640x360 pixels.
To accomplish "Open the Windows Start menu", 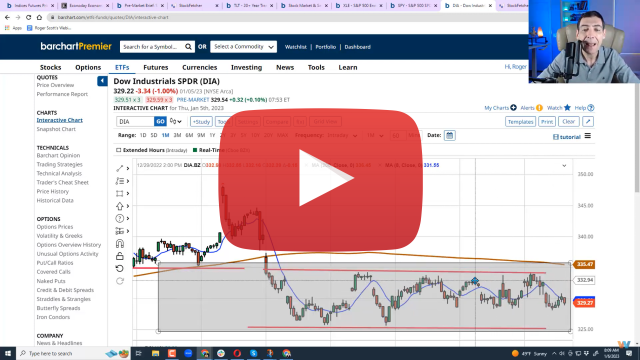I will click(x=8, y=353).
